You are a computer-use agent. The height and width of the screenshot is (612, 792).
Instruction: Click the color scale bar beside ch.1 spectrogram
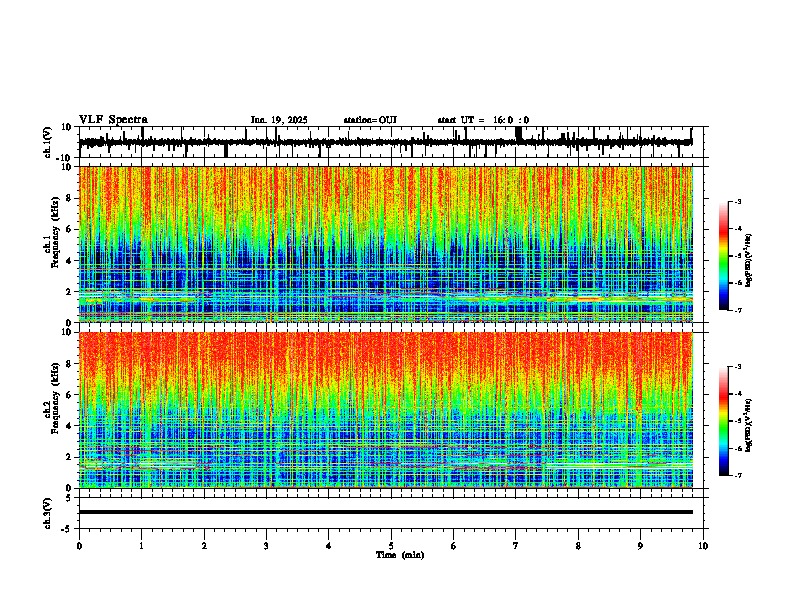click(724, 256)
